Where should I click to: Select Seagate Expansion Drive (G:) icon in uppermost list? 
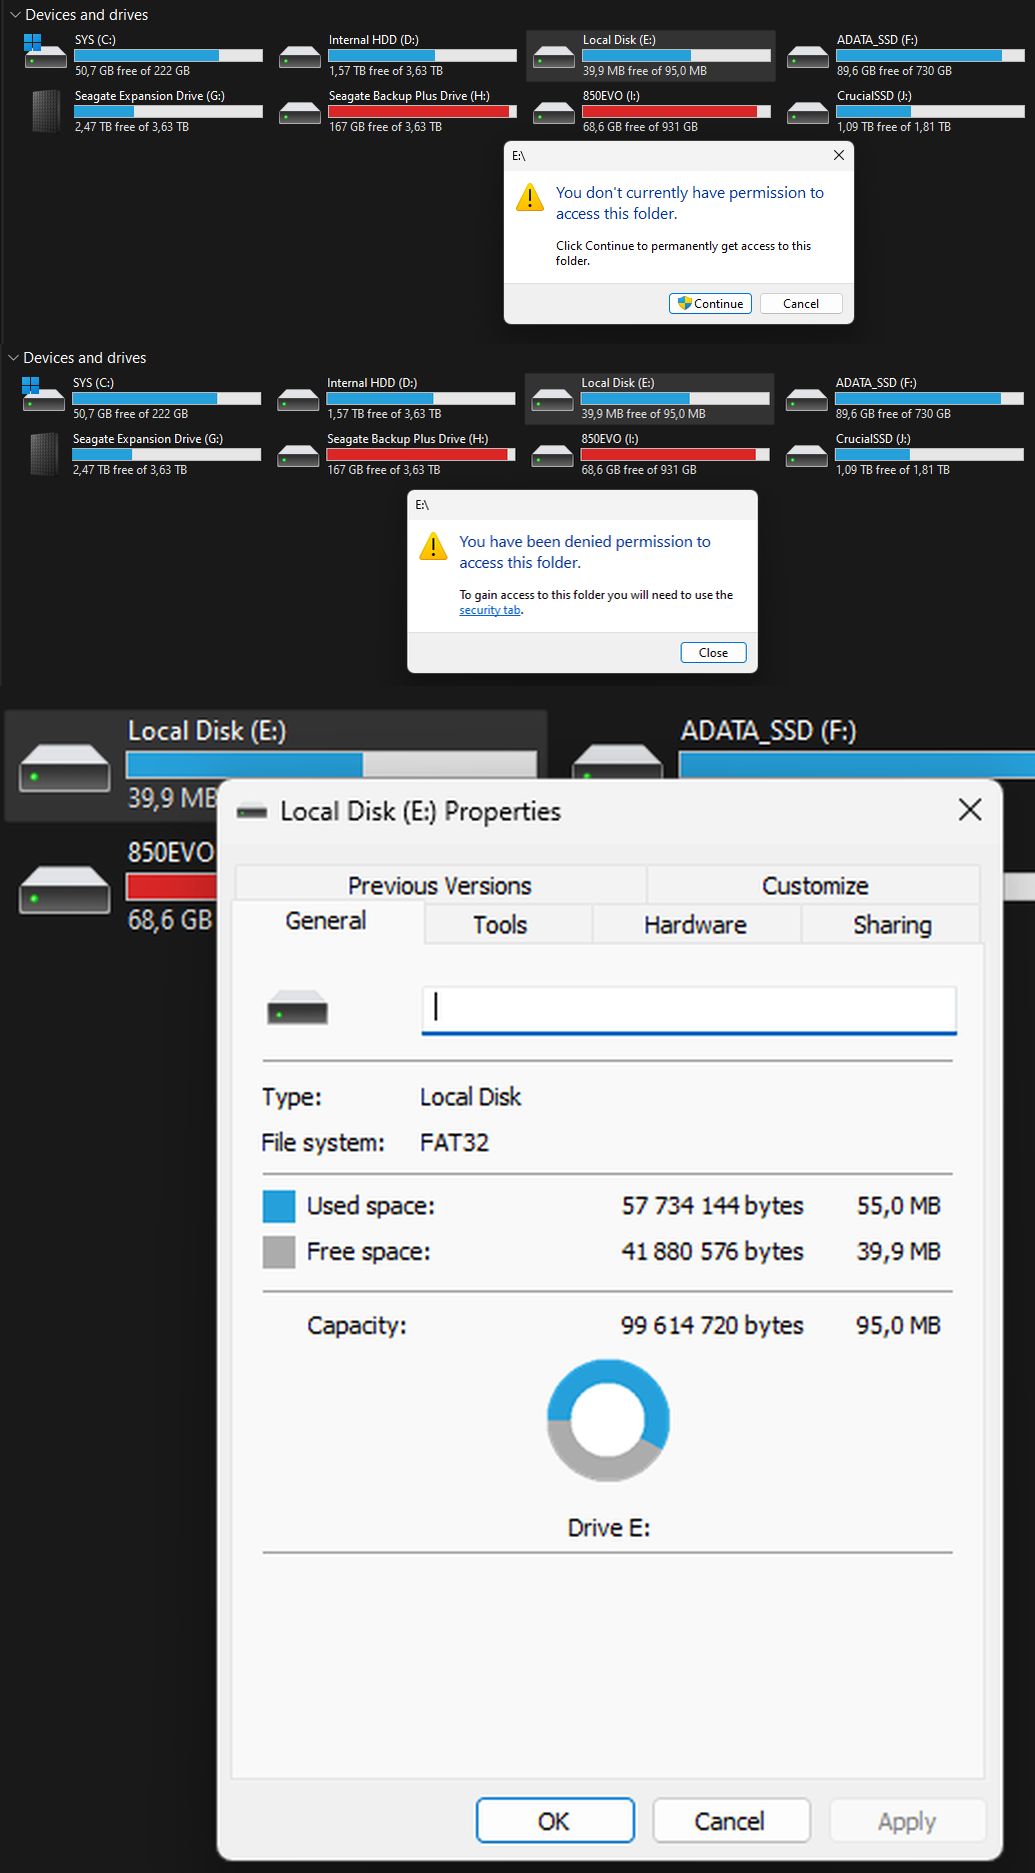pyautogui.click(x=46, y=111)
